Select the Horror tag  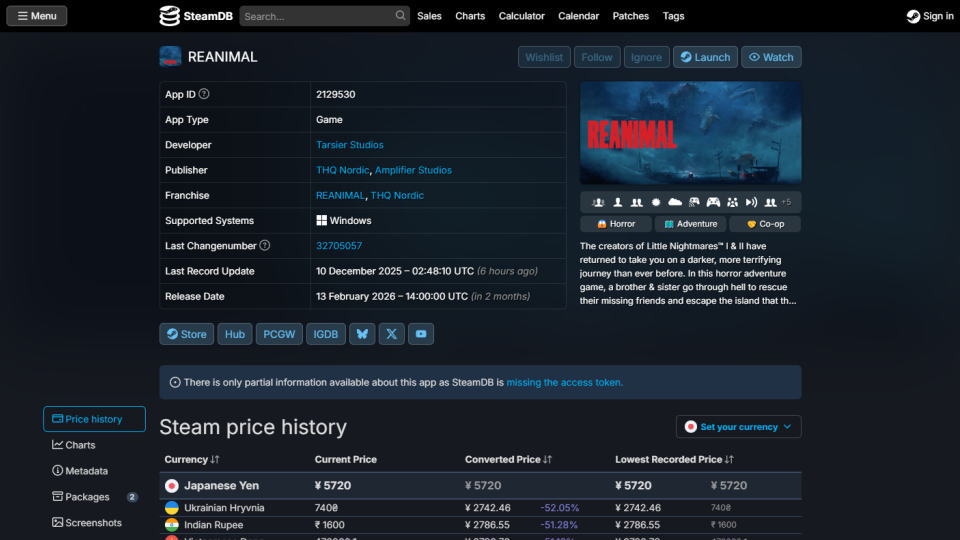click(616, 224)
